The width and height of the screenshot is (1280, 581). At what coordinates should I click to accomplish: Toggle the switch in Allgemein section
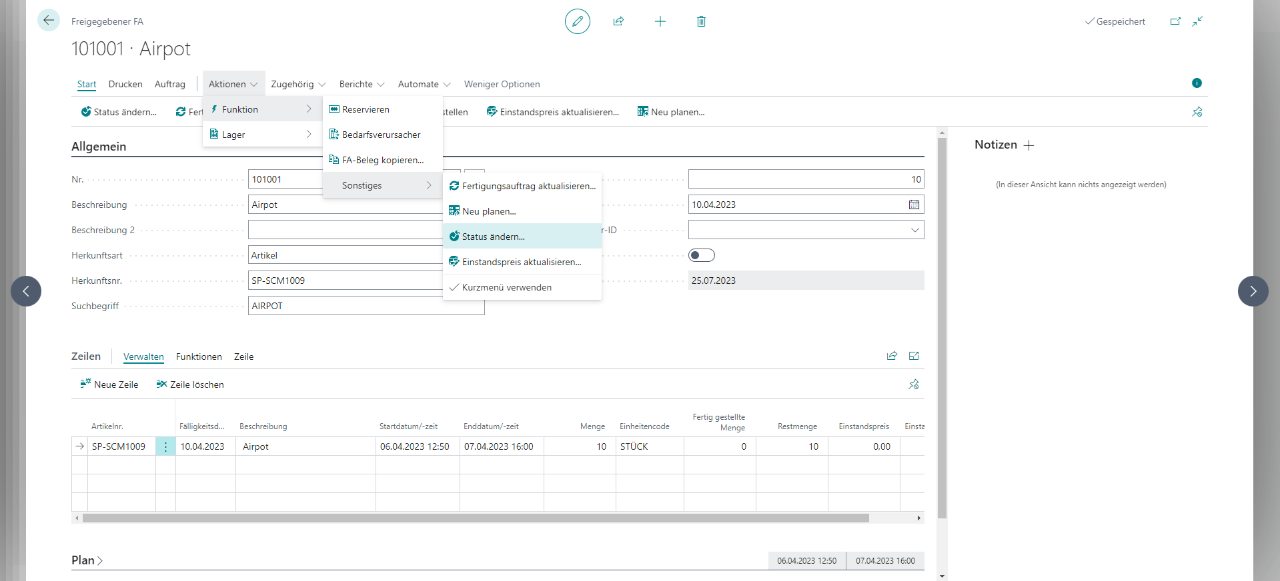coord(702,255)
